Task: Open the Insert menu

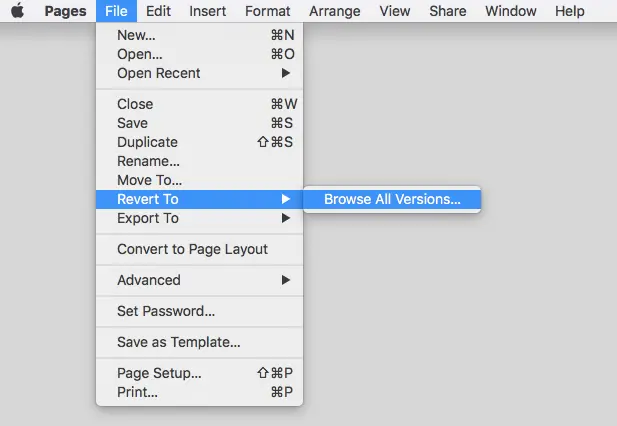Action: pos(207,11)
